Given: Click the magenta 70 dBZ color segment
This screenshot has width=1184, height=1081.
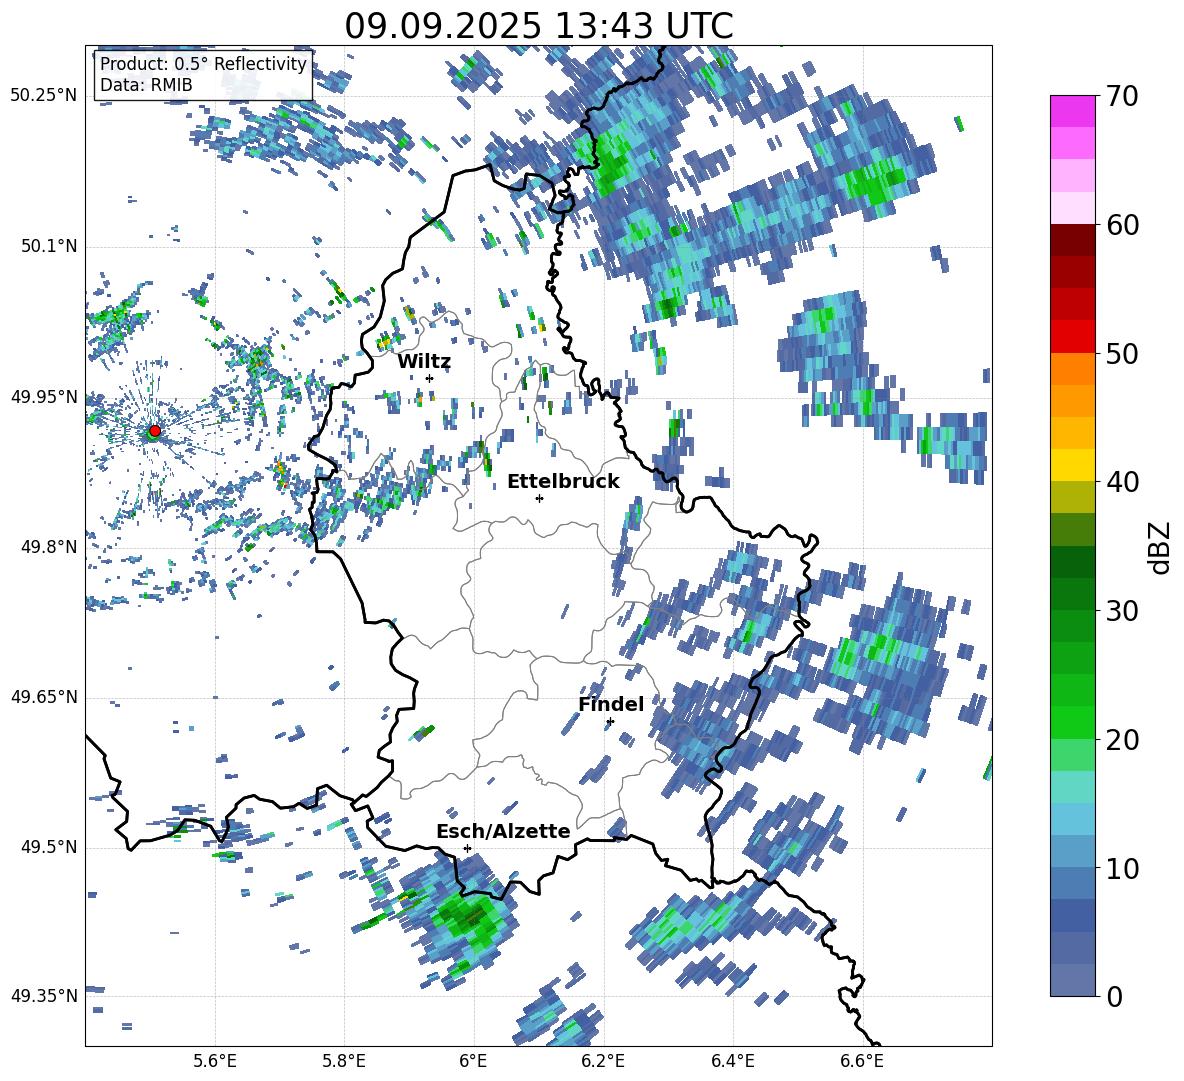Looking at the screenshot, I should [1072, 111].
